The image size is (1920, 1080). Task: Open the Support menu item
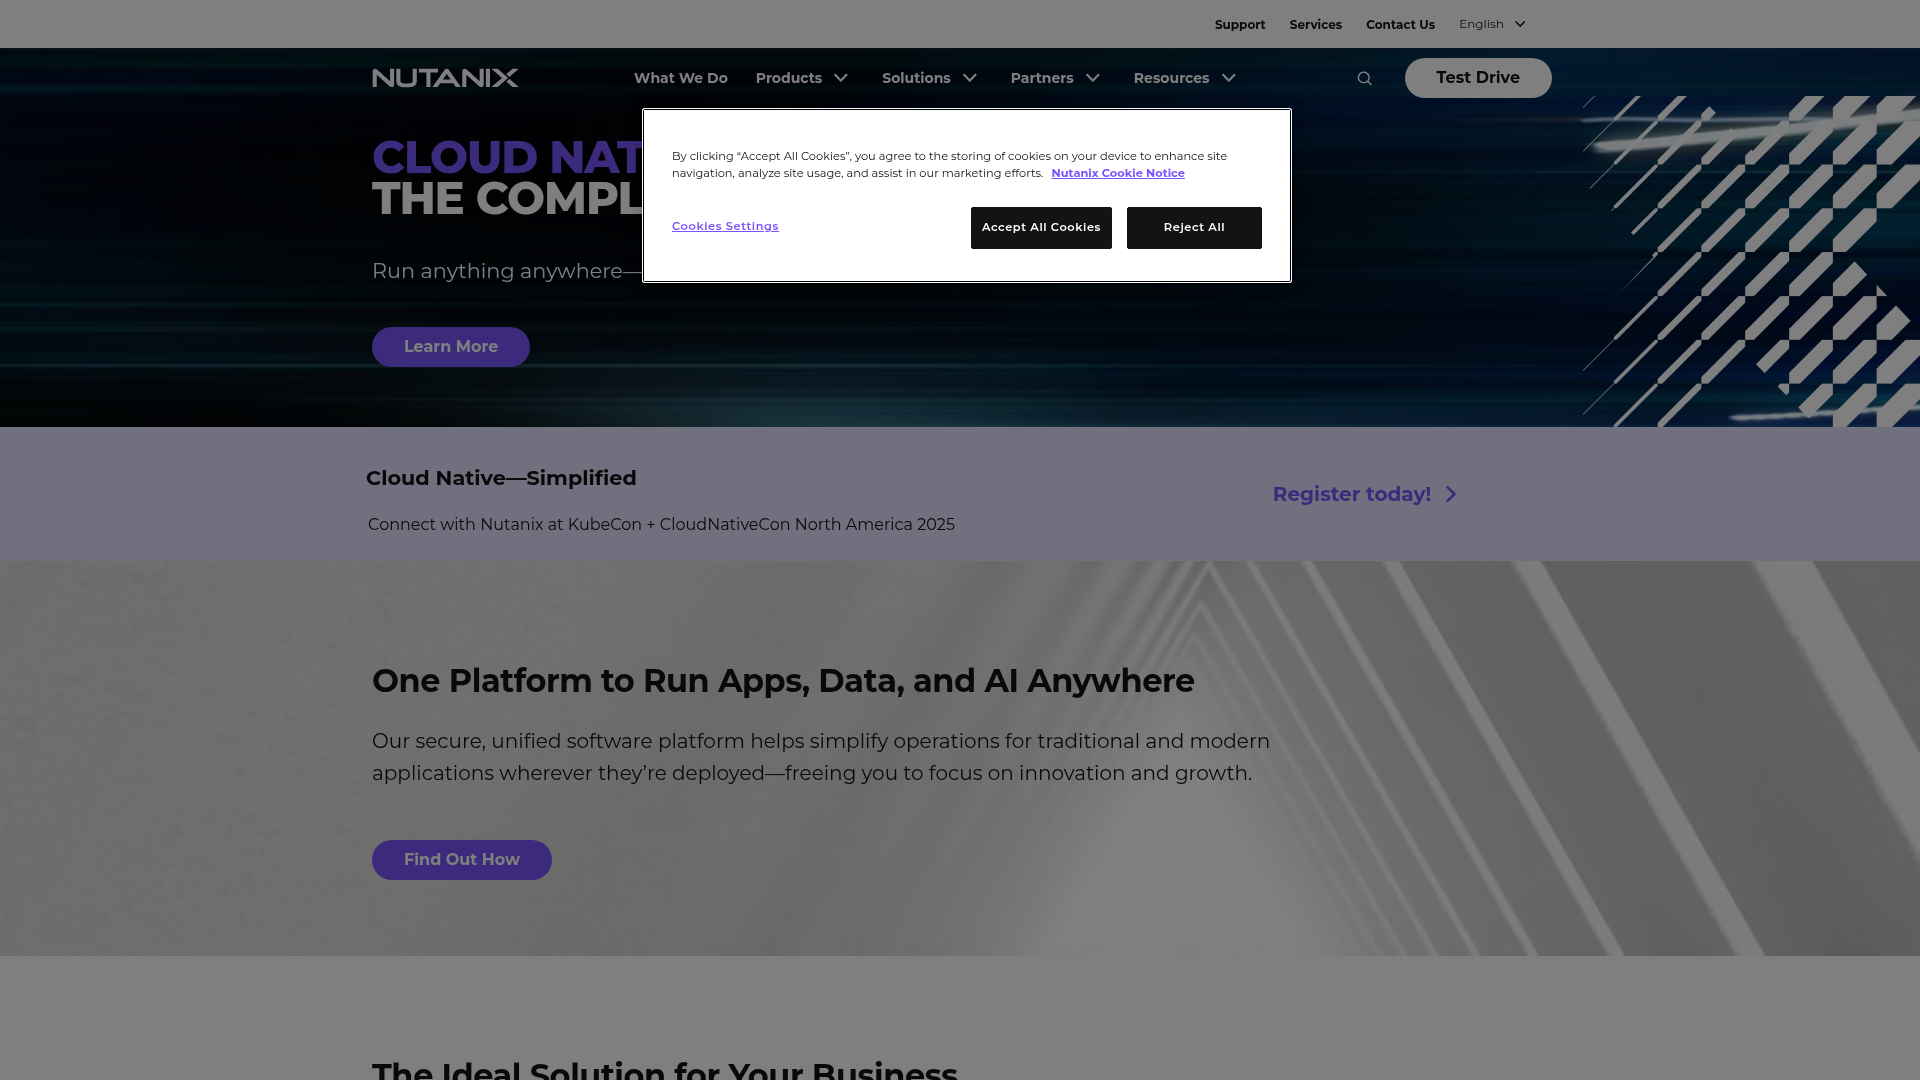1240,24
